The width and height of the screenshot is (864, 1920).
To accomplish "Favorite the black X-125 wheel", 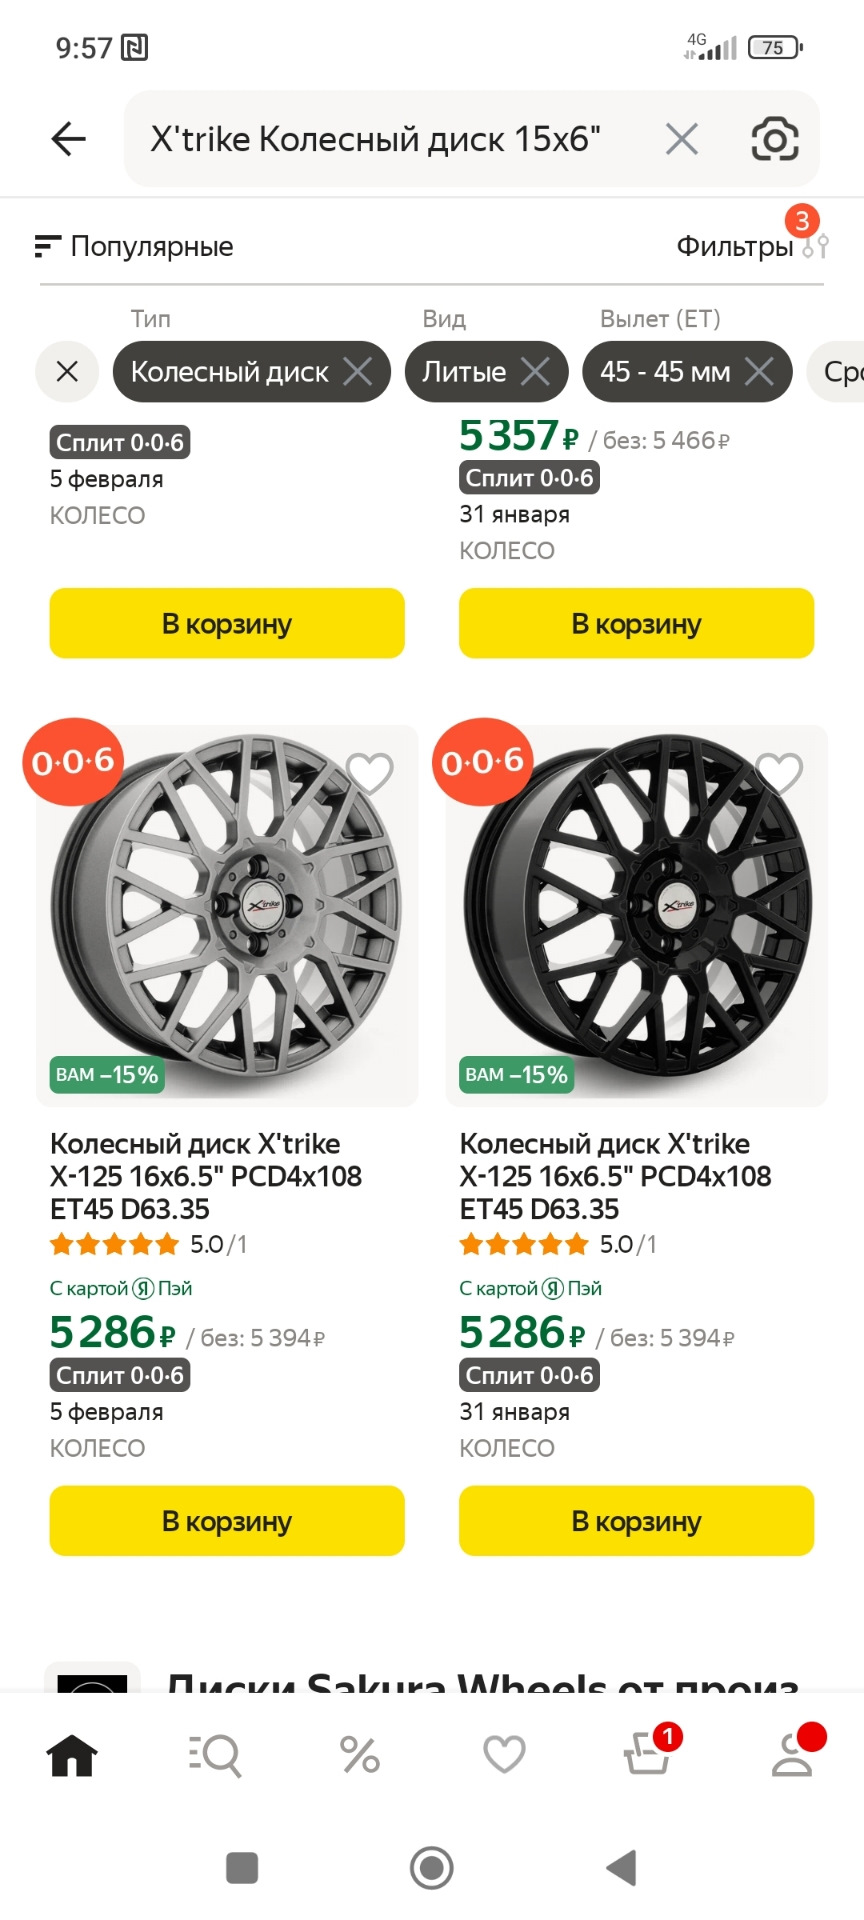I will 779,773.
